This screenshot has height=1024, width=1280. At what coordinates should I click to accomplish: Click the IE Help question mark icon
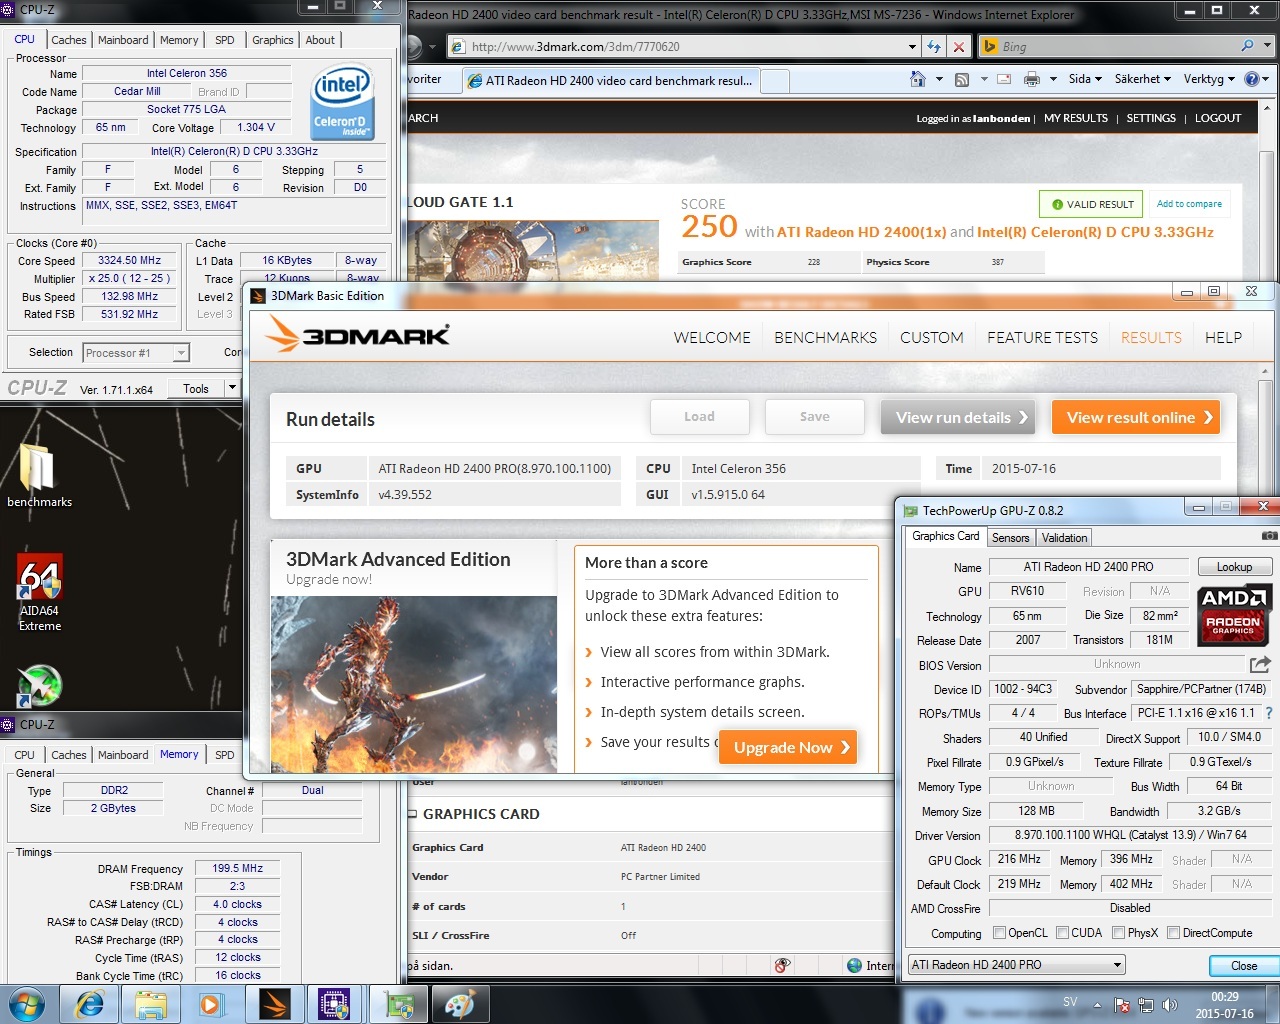(1252, 79)
